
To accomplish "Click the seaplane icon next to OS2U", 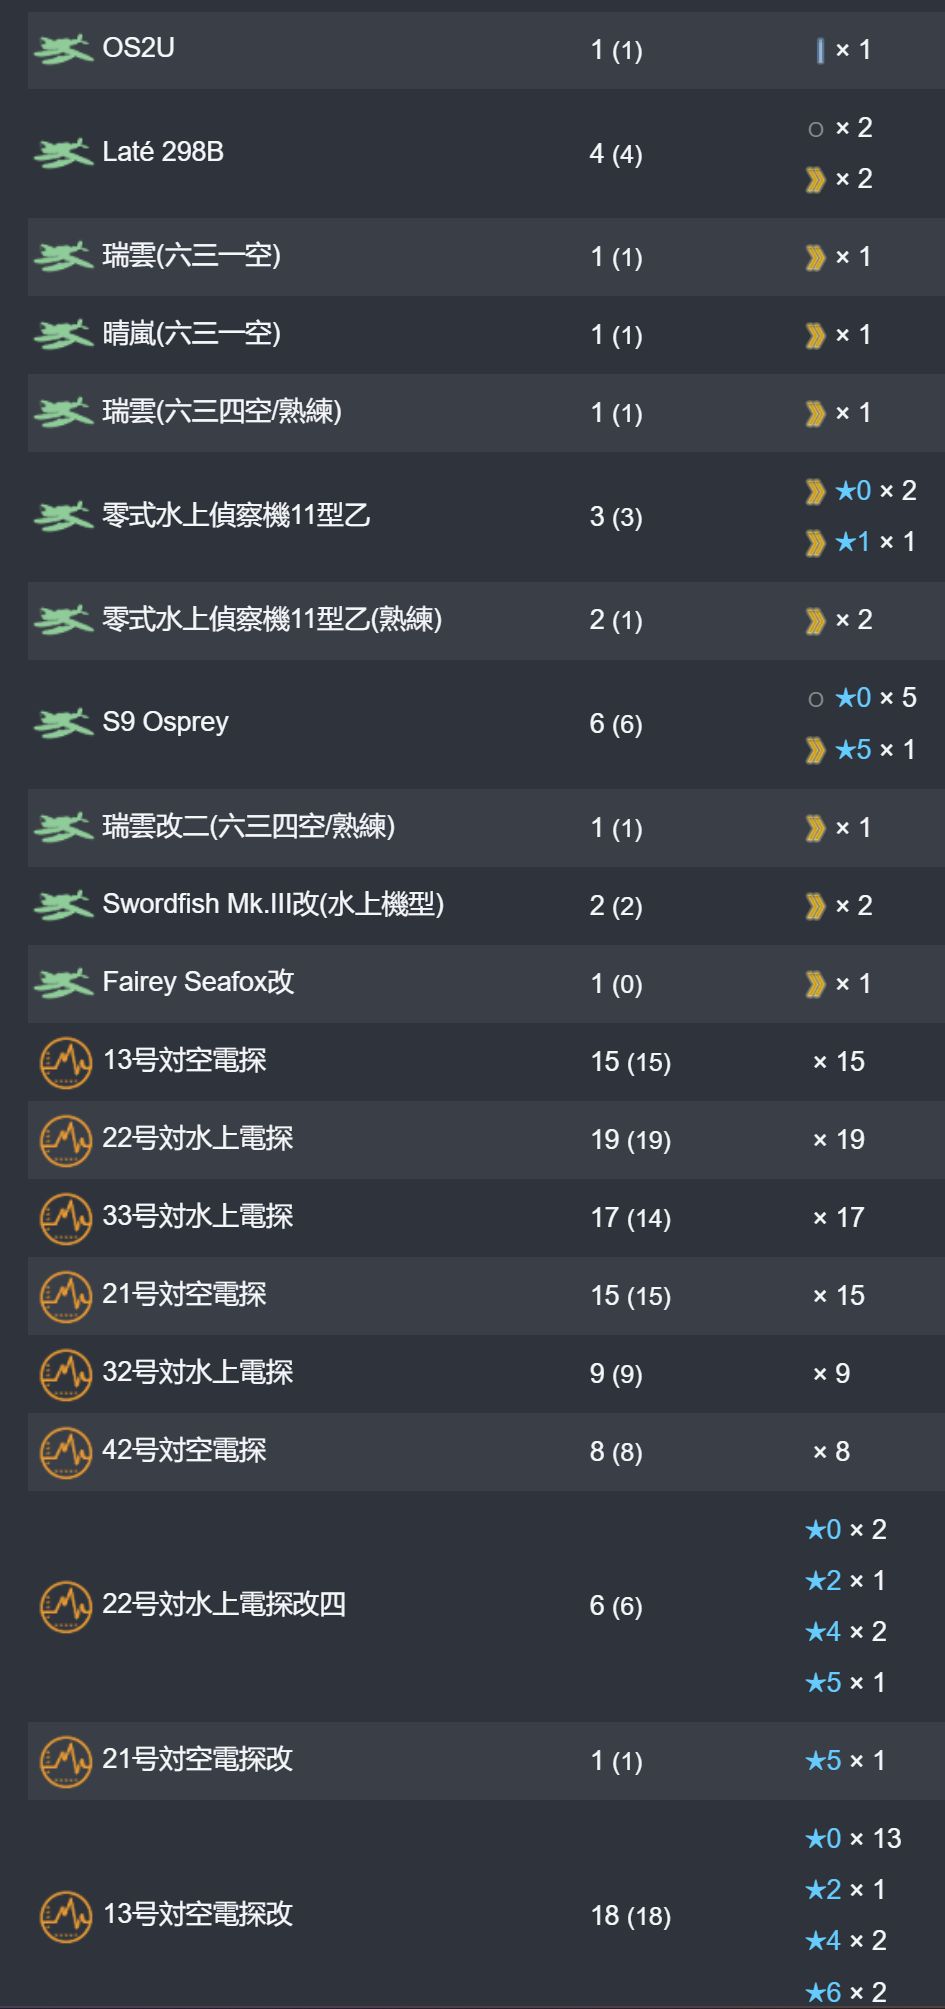I will [x=63, y=49].
